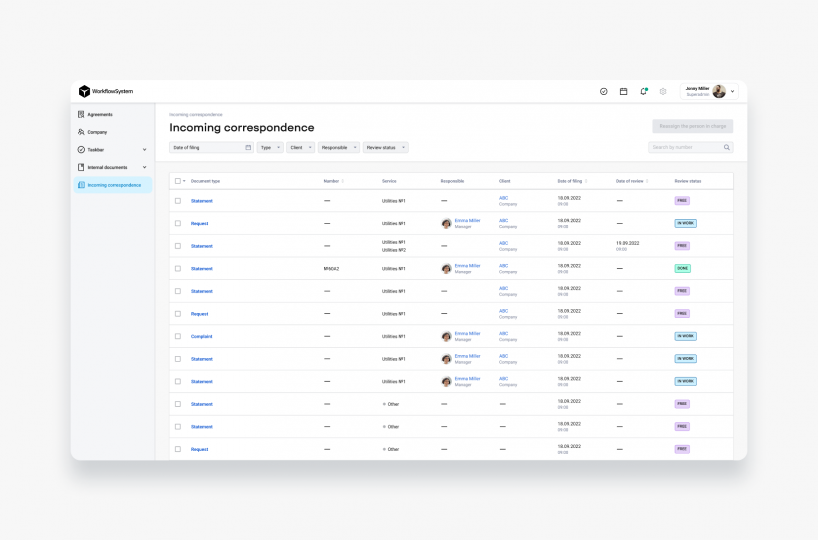818x540 pixels.
Task: Open settings via the gear icon
Action: 663,91
